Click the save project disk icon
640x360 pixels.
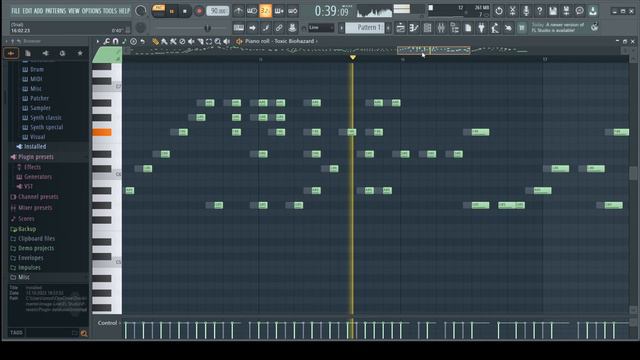(x=553, y=11)
